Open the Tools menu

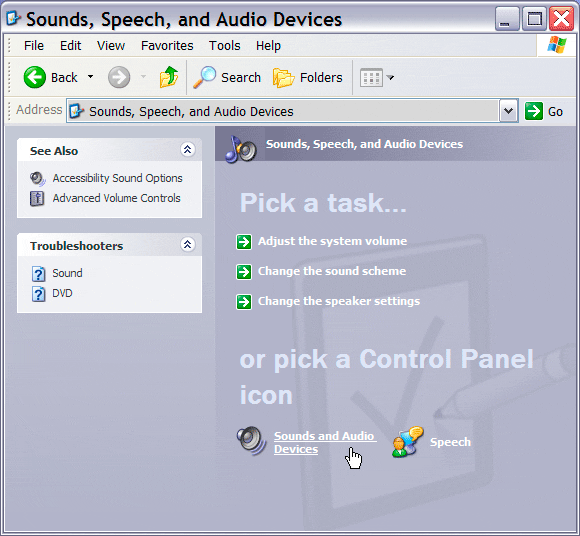pyautogui.click(x=225, y=45)
